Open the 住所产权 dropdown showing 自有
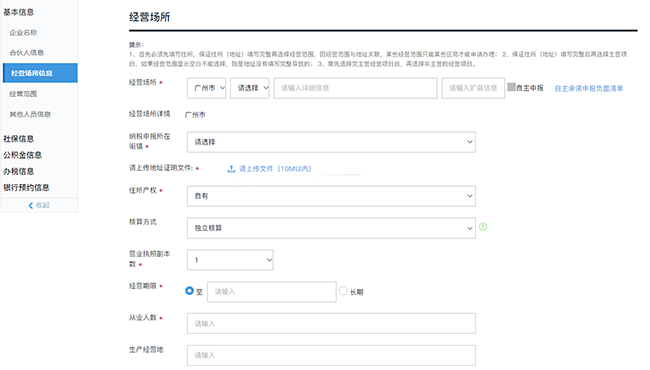Viewport: 650px width, 370px height. click(x=331, y=196)
